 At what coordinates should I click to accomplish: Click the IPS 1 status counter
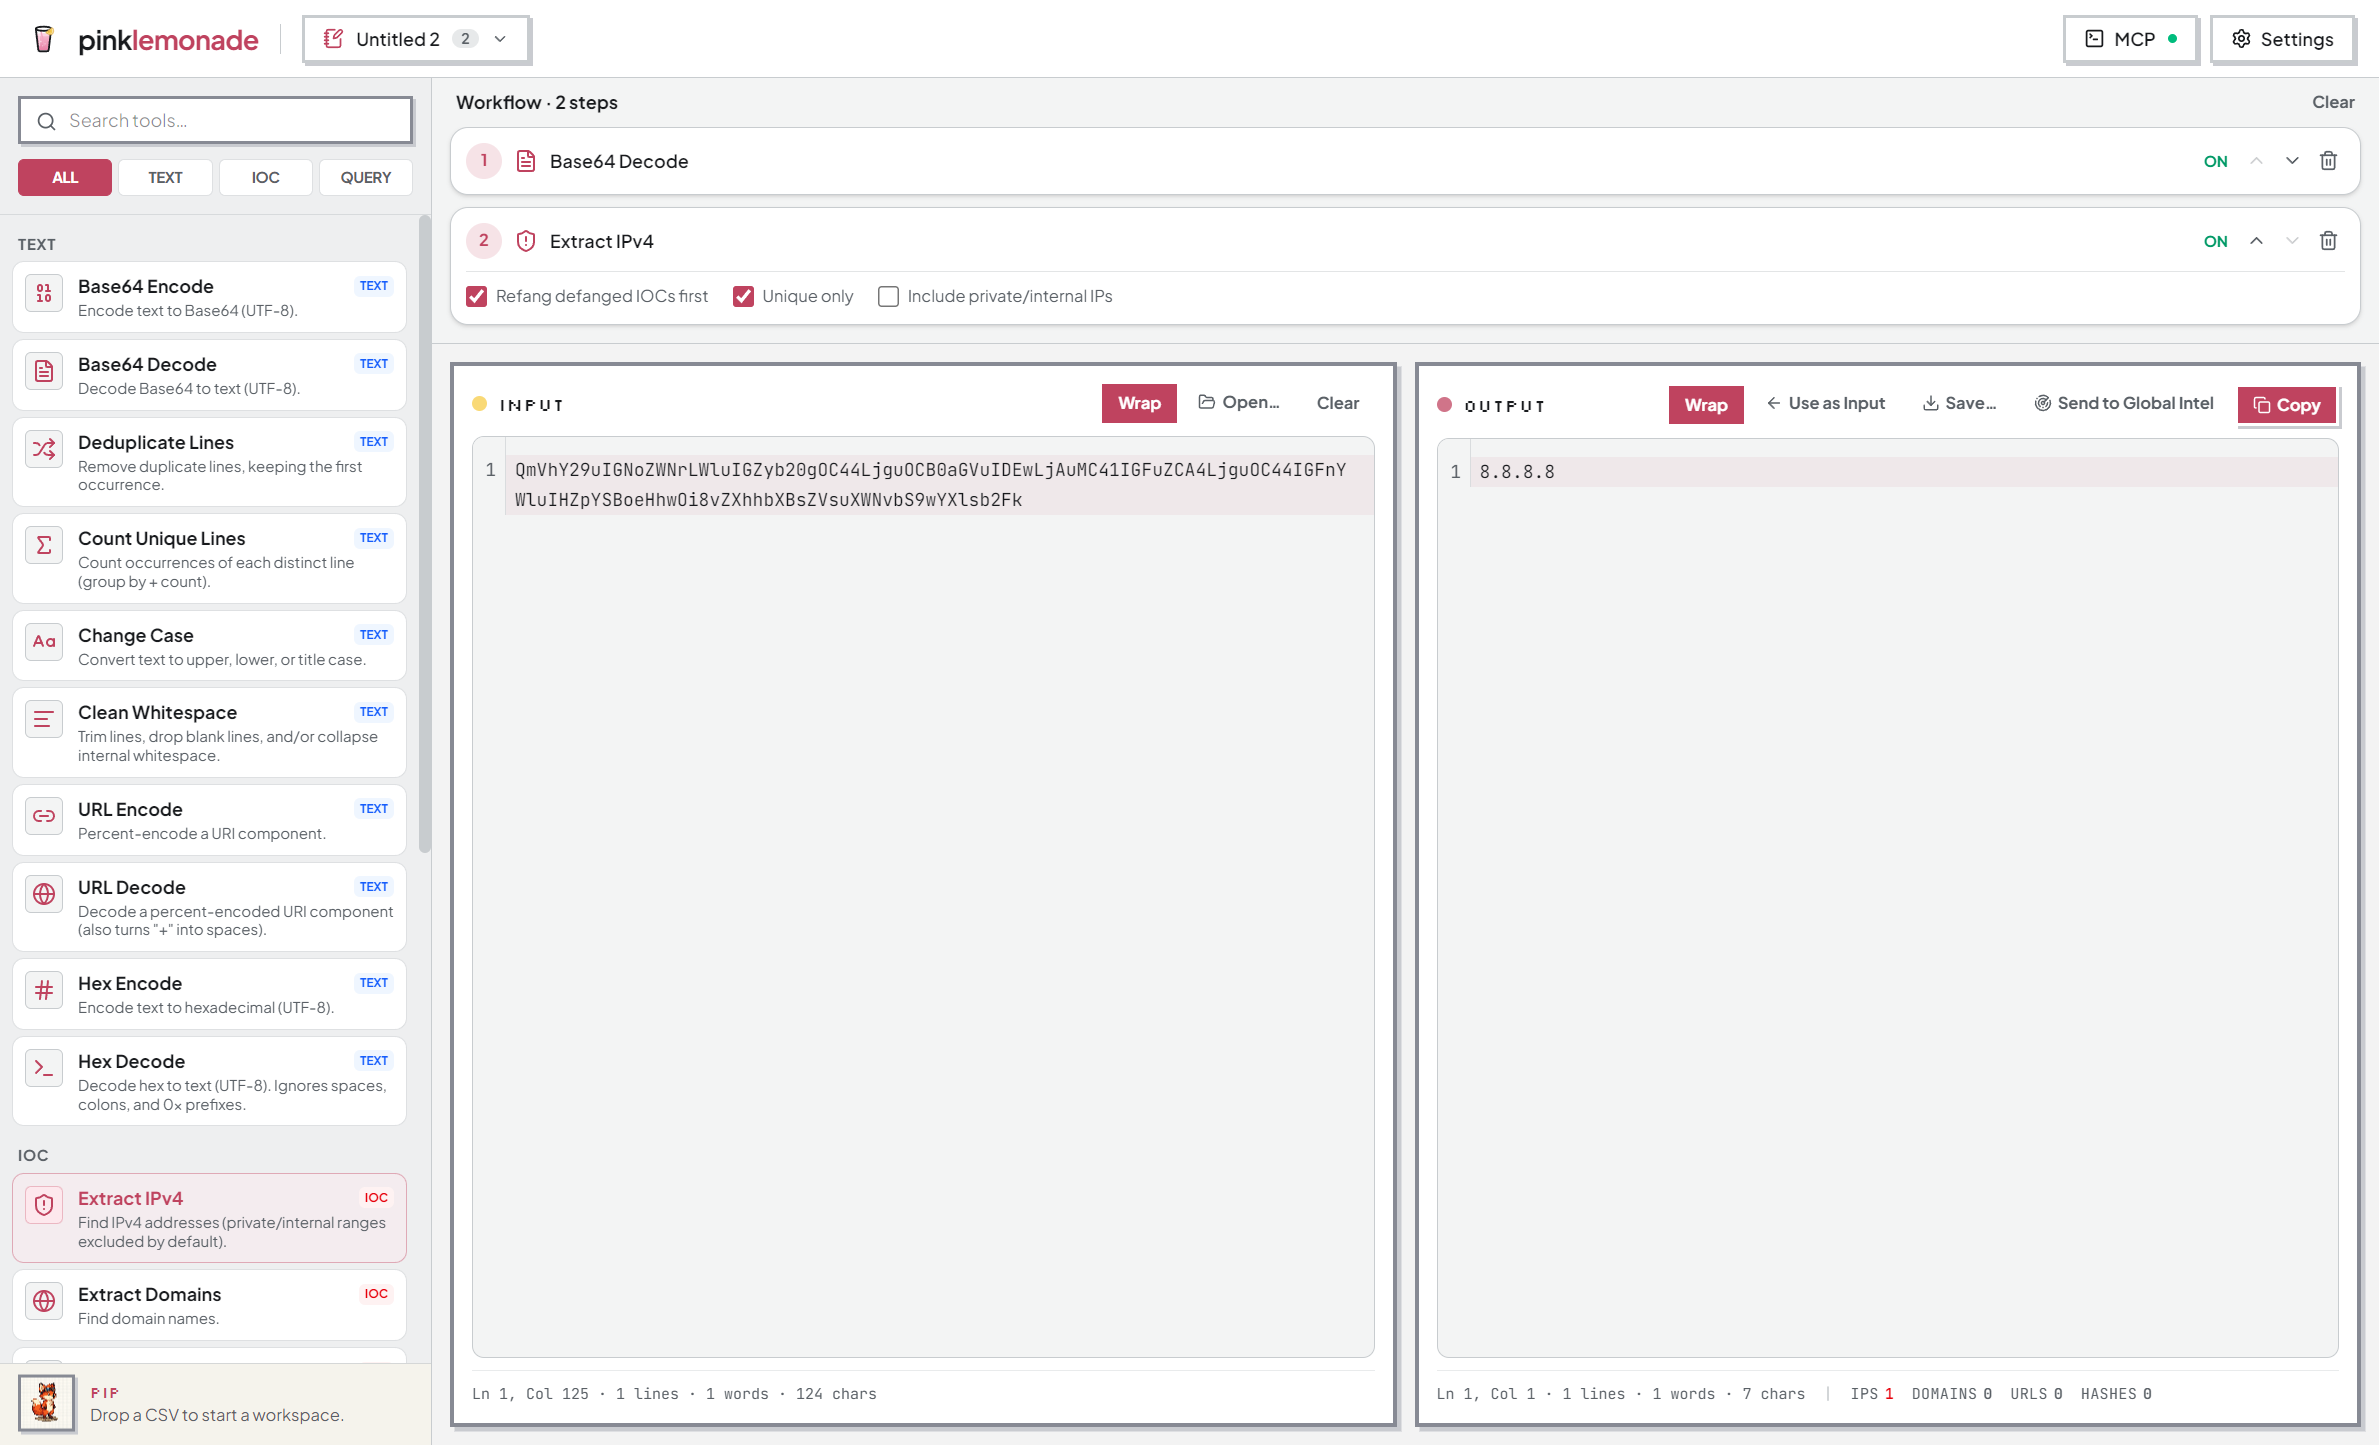pos(1871,1394)
